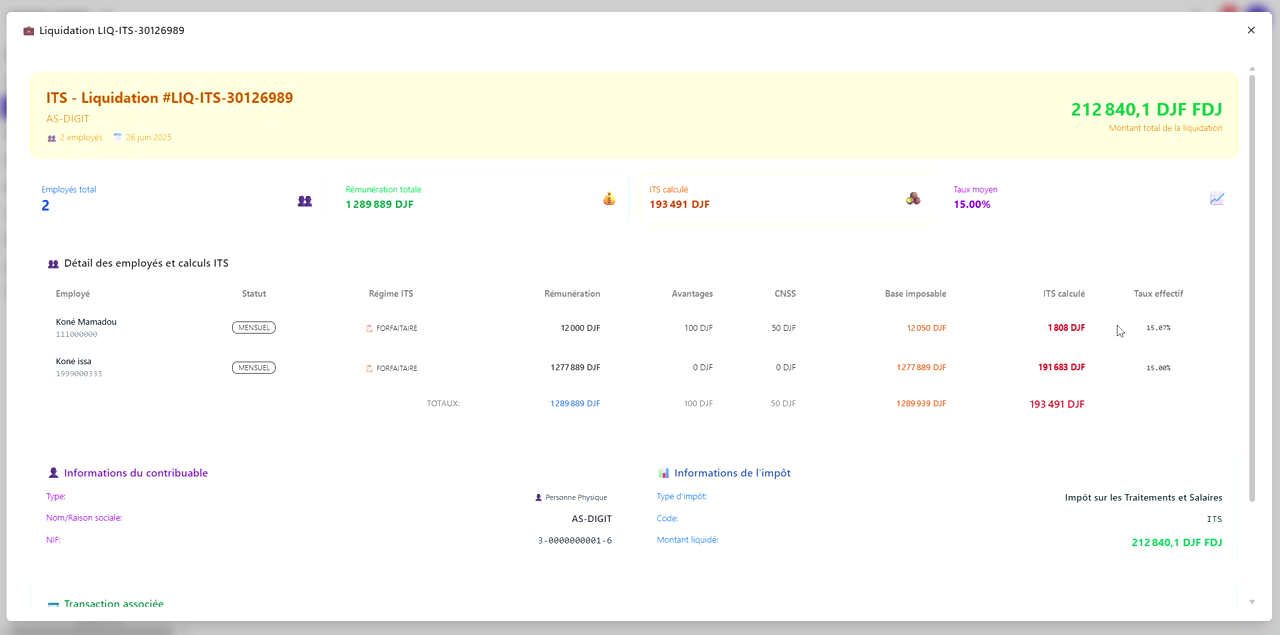Click the scroll up arrow of the dialog
Image resolution: width=1280 pixels, height=635 pixels.
[1252, 69]
